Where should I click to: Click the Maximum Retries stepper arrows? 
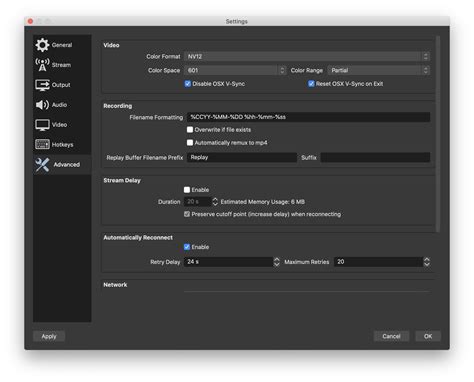426,262
